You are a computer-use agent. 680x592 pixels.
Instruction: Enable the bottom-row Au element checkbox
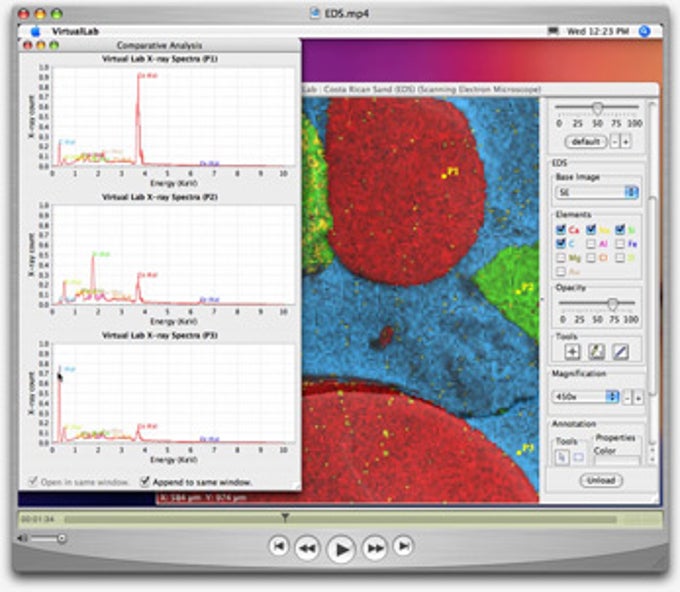click(561, 271)
